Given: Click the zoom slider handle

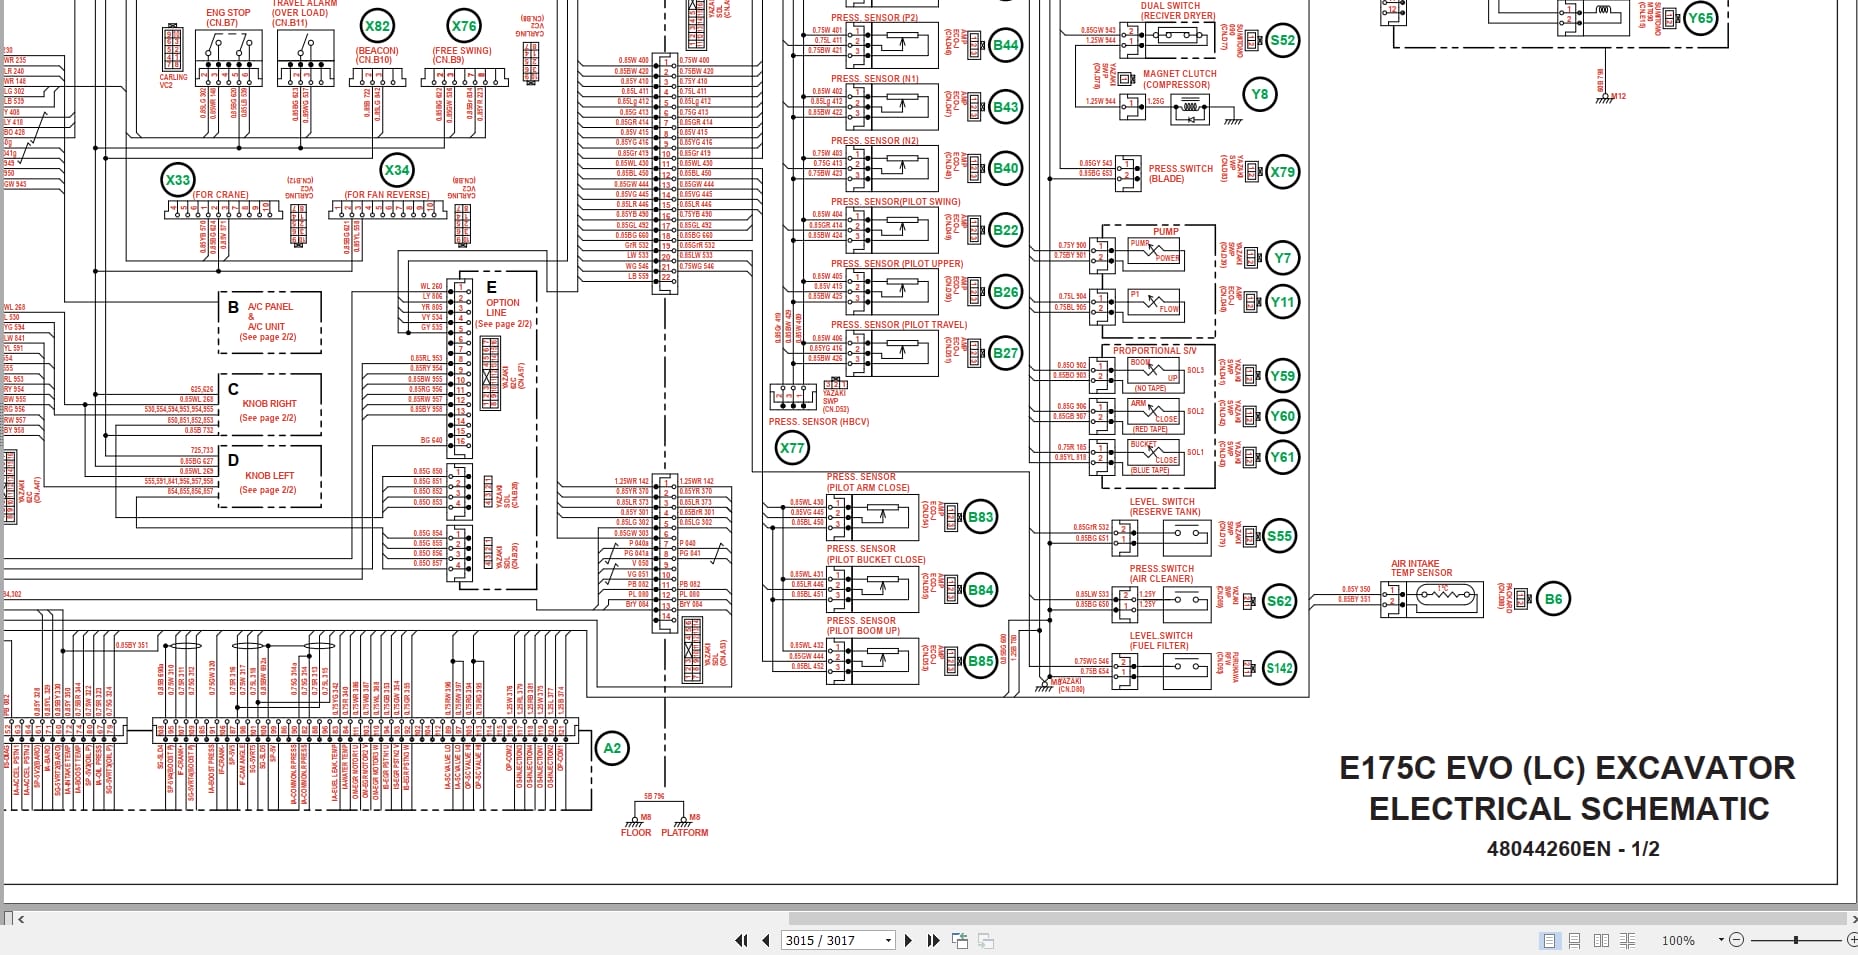Looking at the screenshot, I should coord(1796,940).
